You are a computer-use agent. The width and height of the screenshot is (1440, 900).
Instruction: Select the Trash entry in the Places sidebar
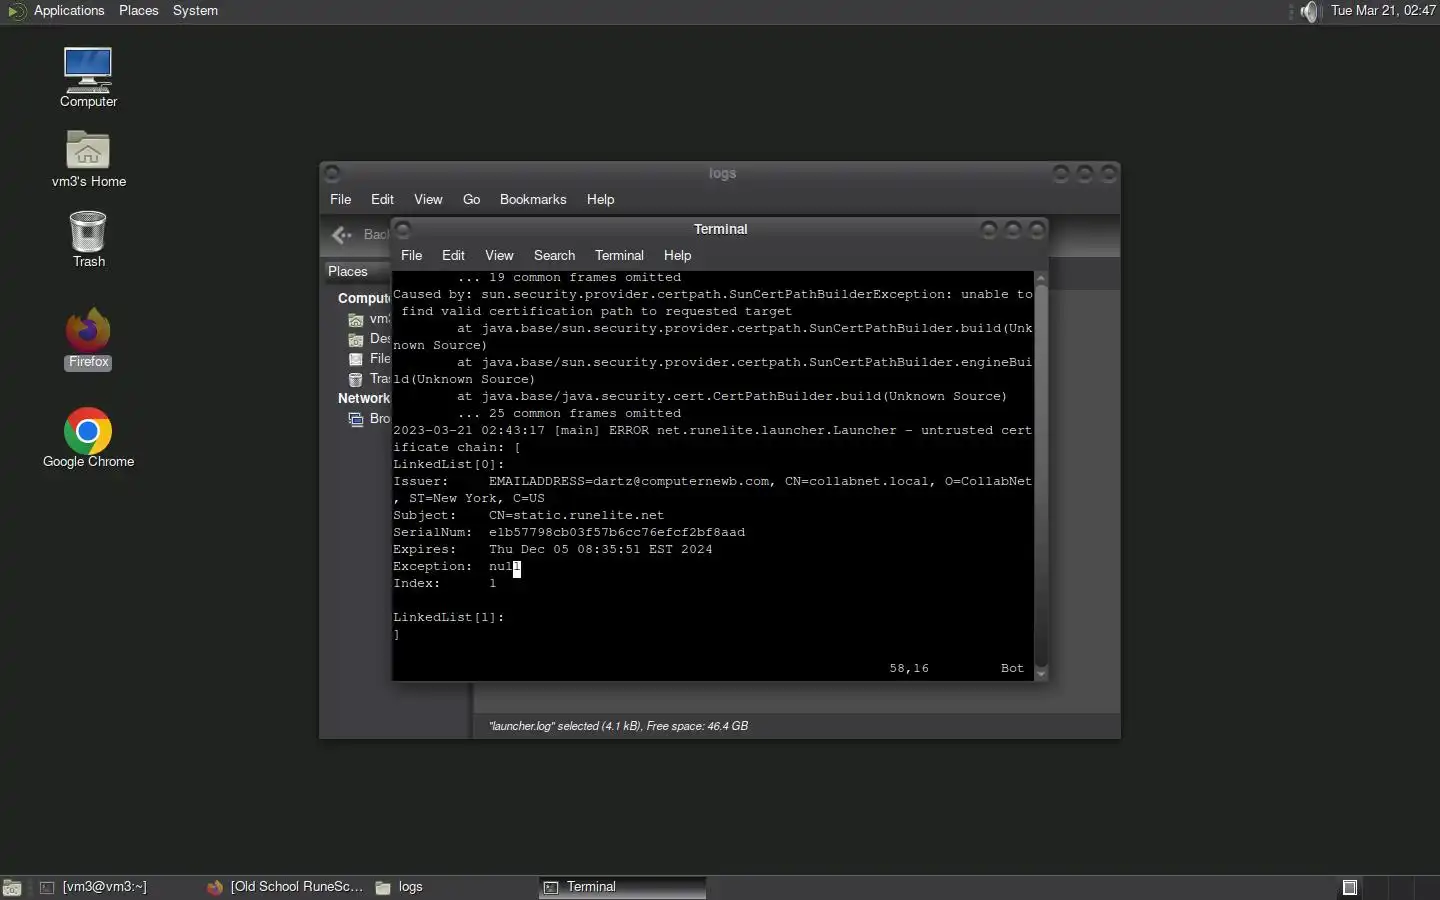point(368,379)
